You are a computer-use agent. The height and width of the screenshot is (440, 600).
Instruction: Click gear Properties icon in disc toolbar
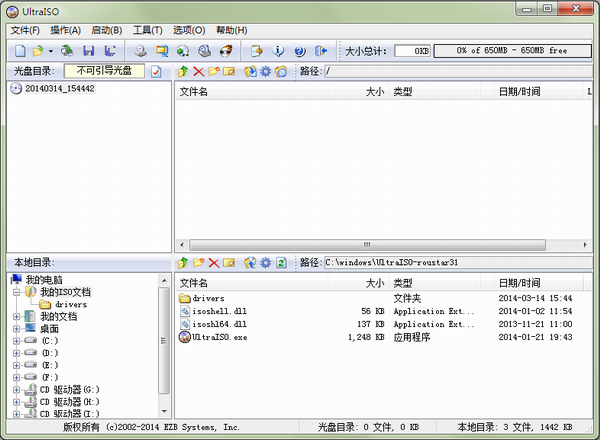266,71
